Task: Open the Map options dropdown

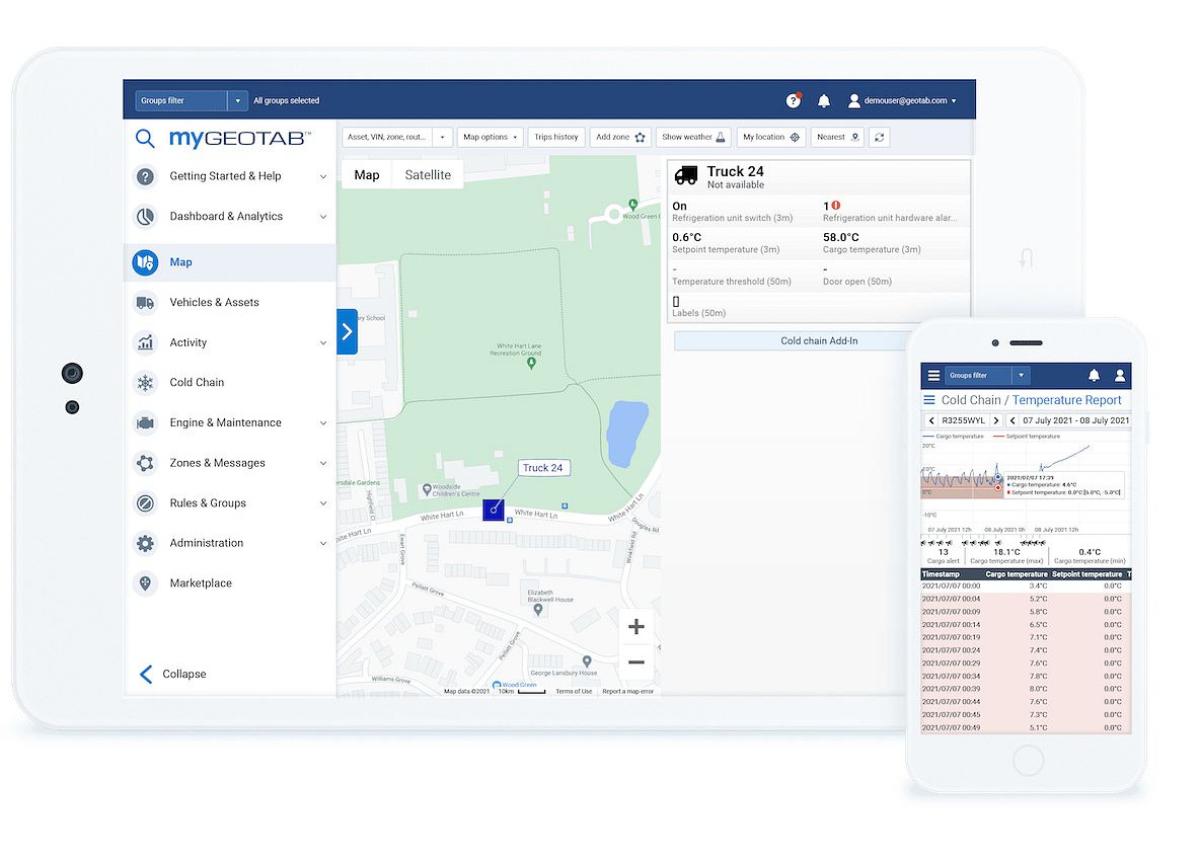Action: click(491, 137)
